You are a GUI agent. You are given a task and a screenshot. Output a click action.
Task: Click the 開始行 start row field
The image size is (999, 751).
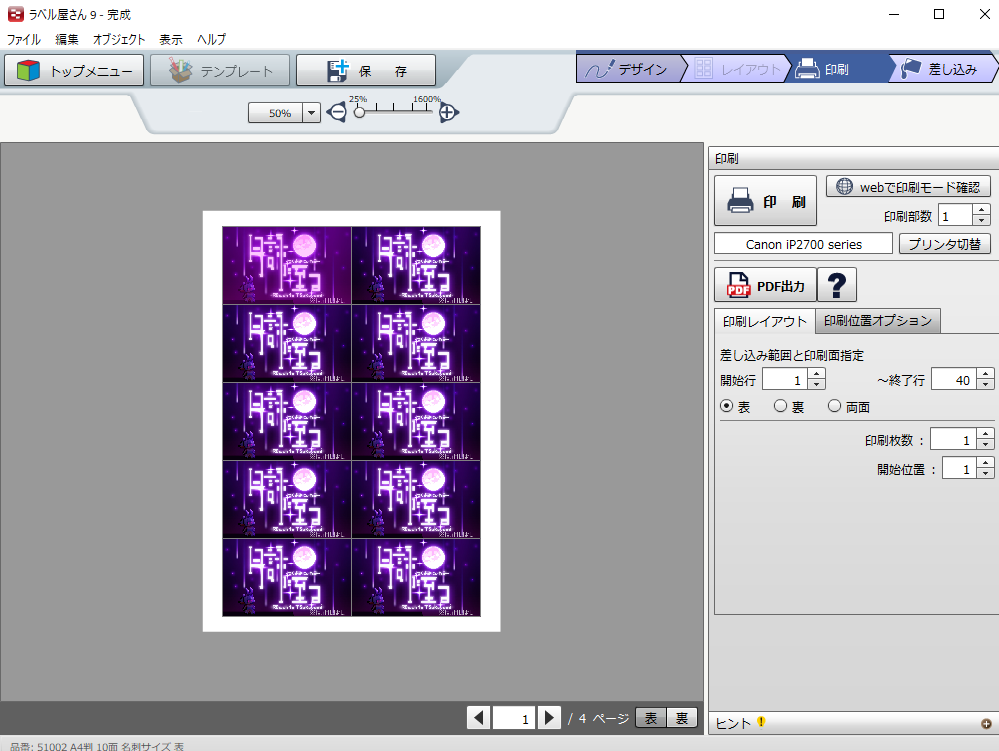pyautogui.click(x=785, y=380)
